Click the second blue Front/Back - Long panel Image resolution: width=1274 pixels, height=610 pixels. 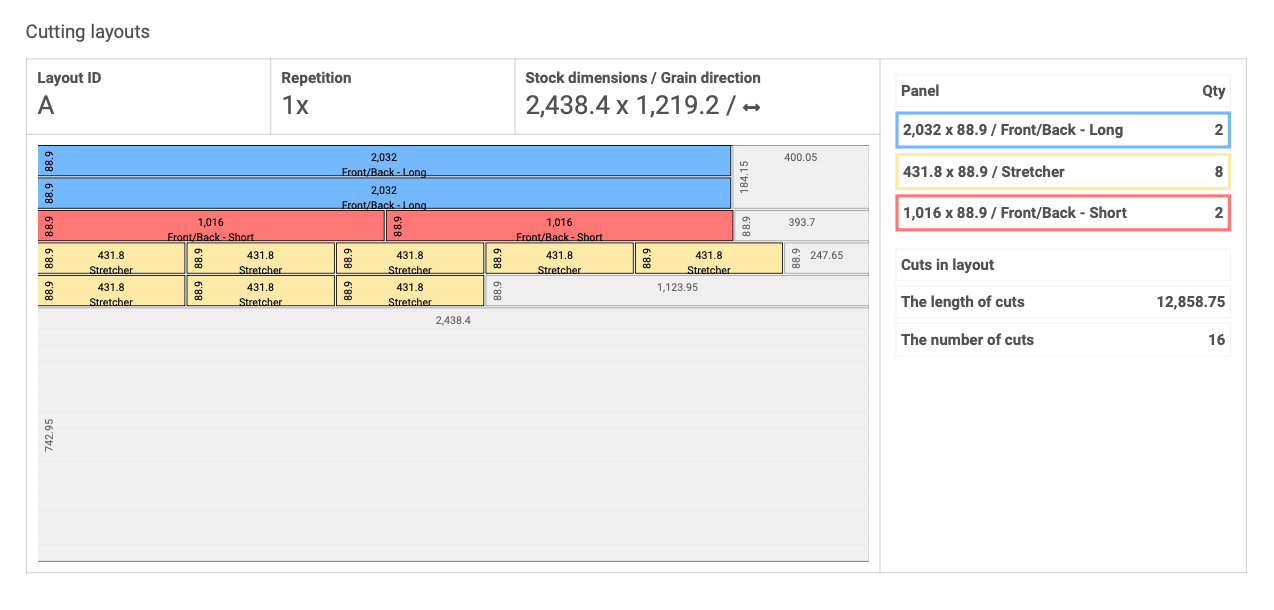(x=384, y=194)
